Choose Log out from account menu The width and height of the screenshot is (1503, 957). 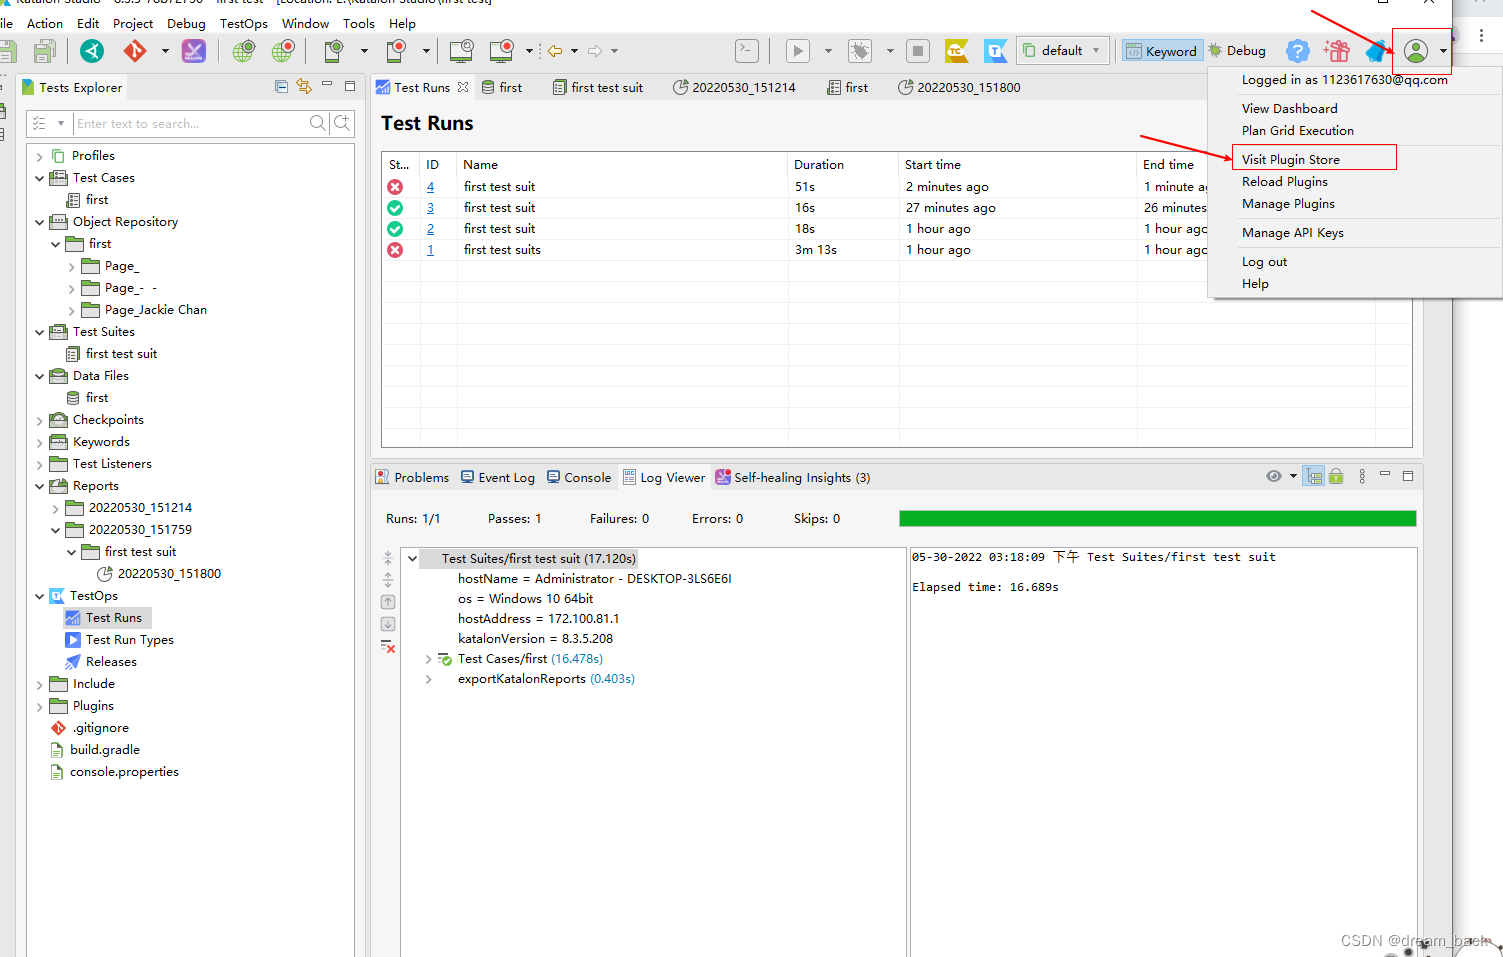pos(1264,262)
